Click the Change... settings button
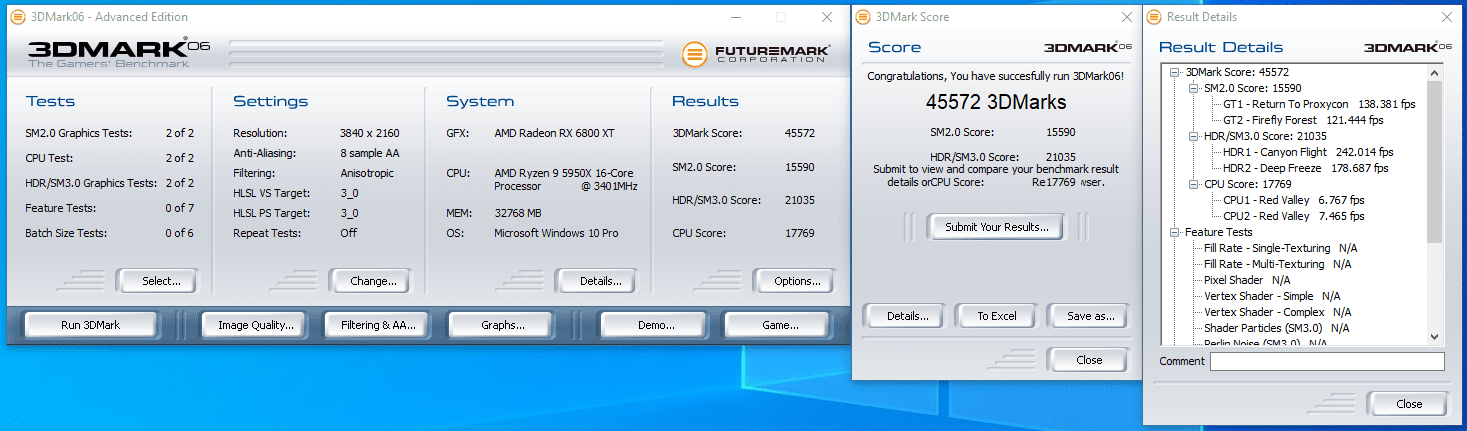The height and width of the screenshot is (431, 1467). [371, 281]
